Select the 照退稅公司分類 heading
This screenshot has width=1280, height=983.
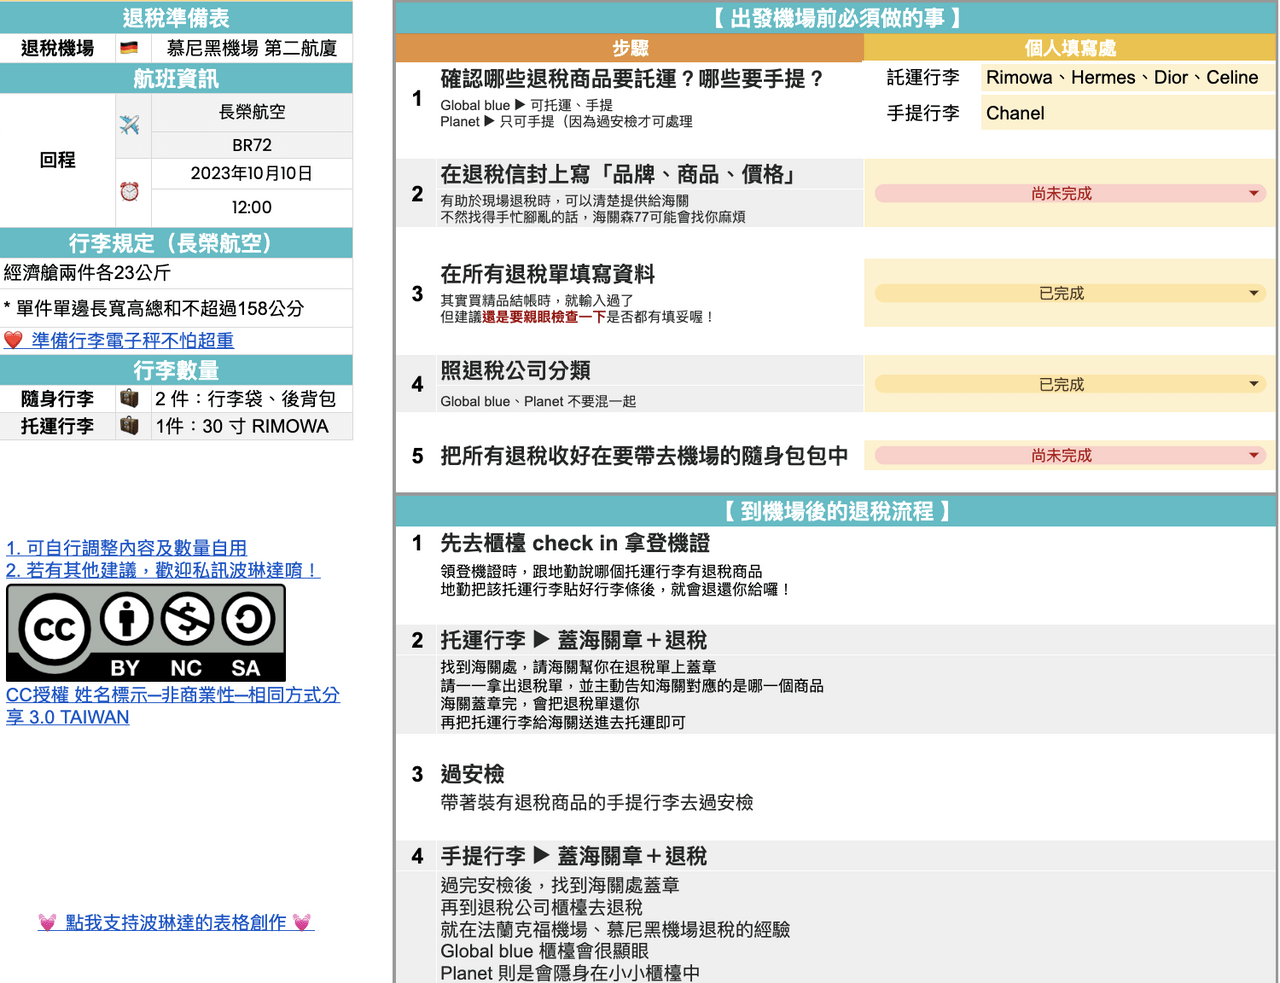tap(515, 370)
